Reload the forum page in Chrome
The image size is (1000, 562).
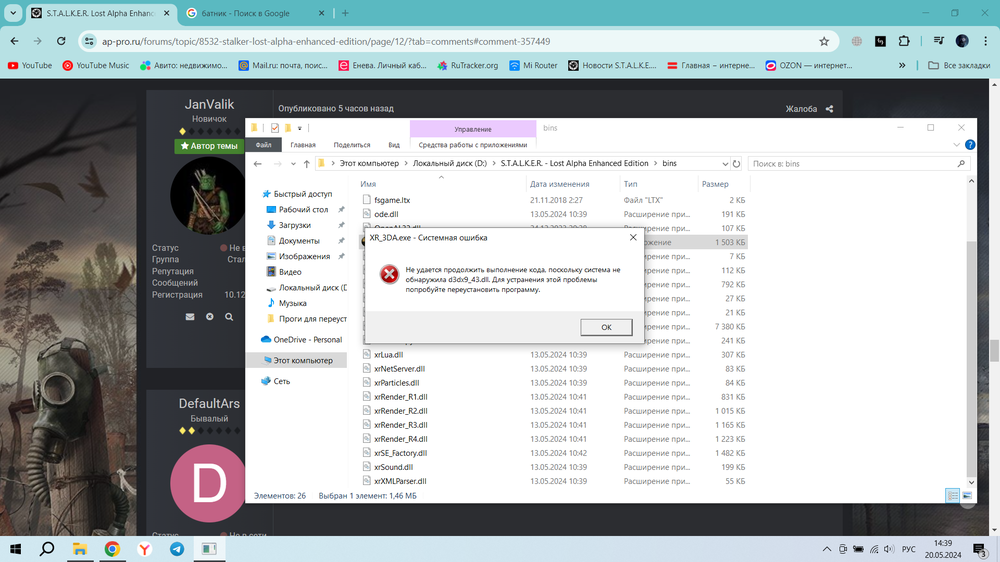tap(61, 42)
